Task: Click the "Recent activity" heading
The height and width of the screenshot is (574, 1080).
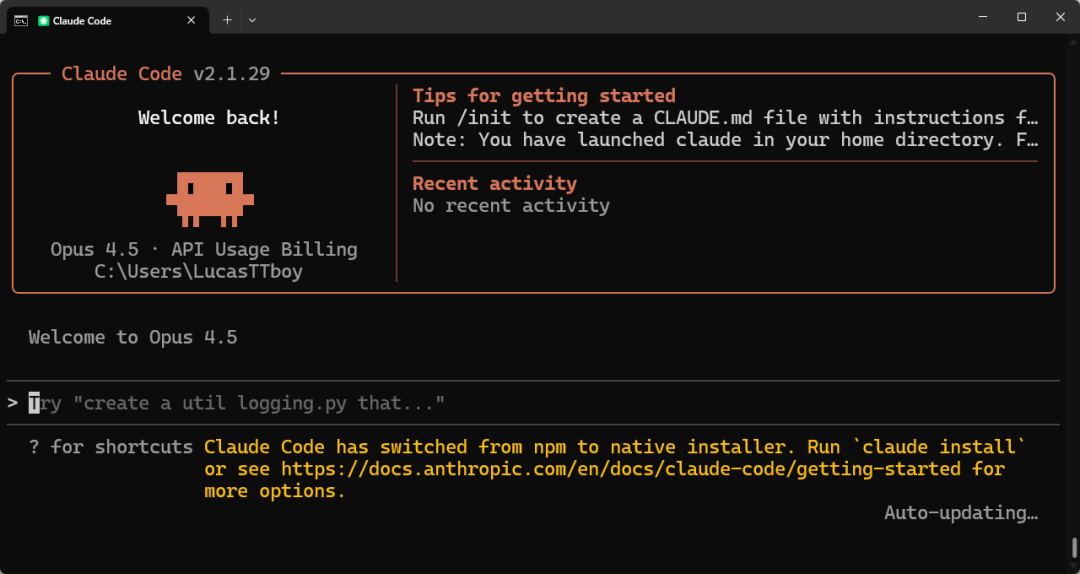Action: click(494, 184)
